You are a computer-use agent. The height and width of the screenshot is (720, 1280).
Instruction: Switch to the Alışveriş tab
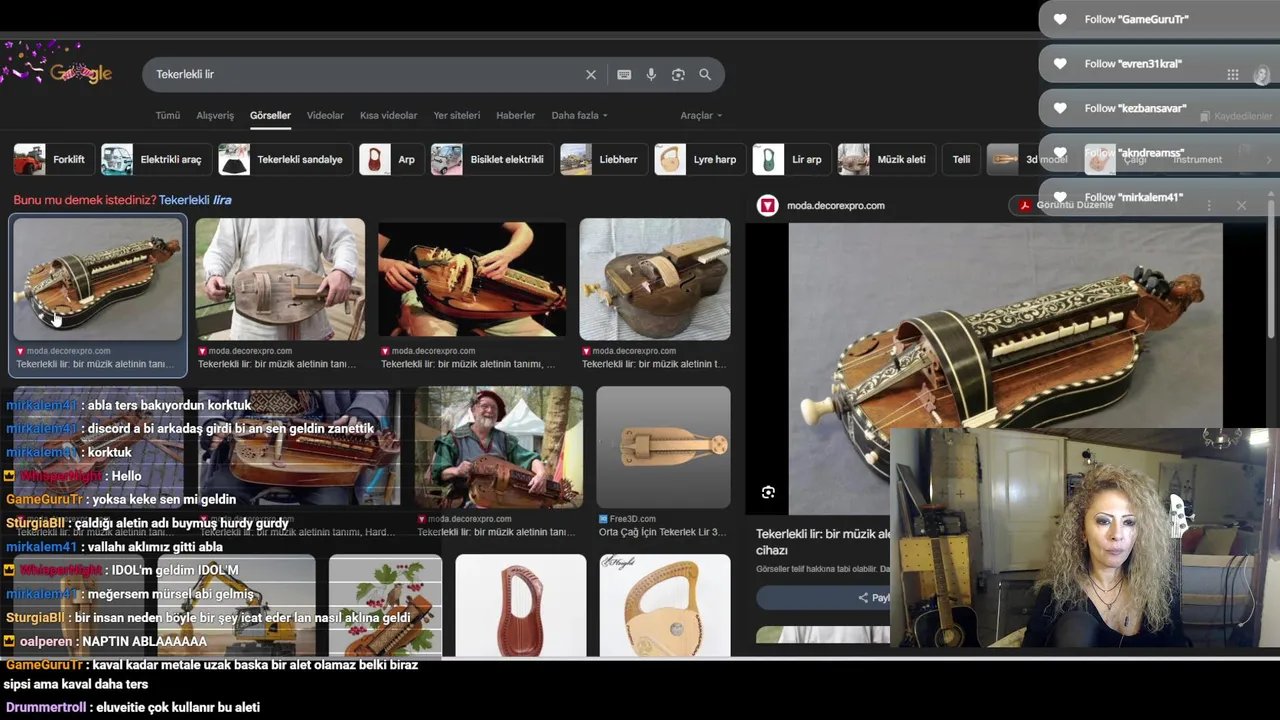point(215,115)
